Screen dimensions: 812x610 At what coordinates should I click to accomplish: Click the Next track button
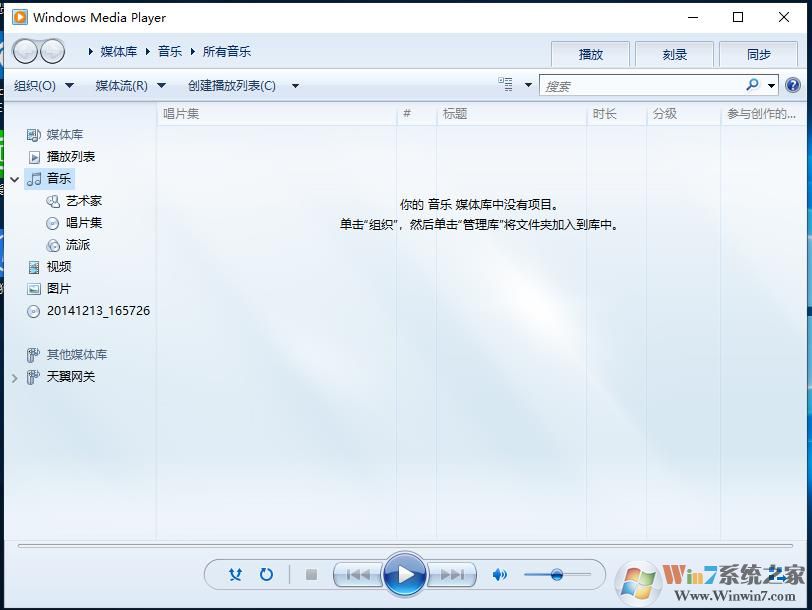pyautogui.click(x=452, y=575)
